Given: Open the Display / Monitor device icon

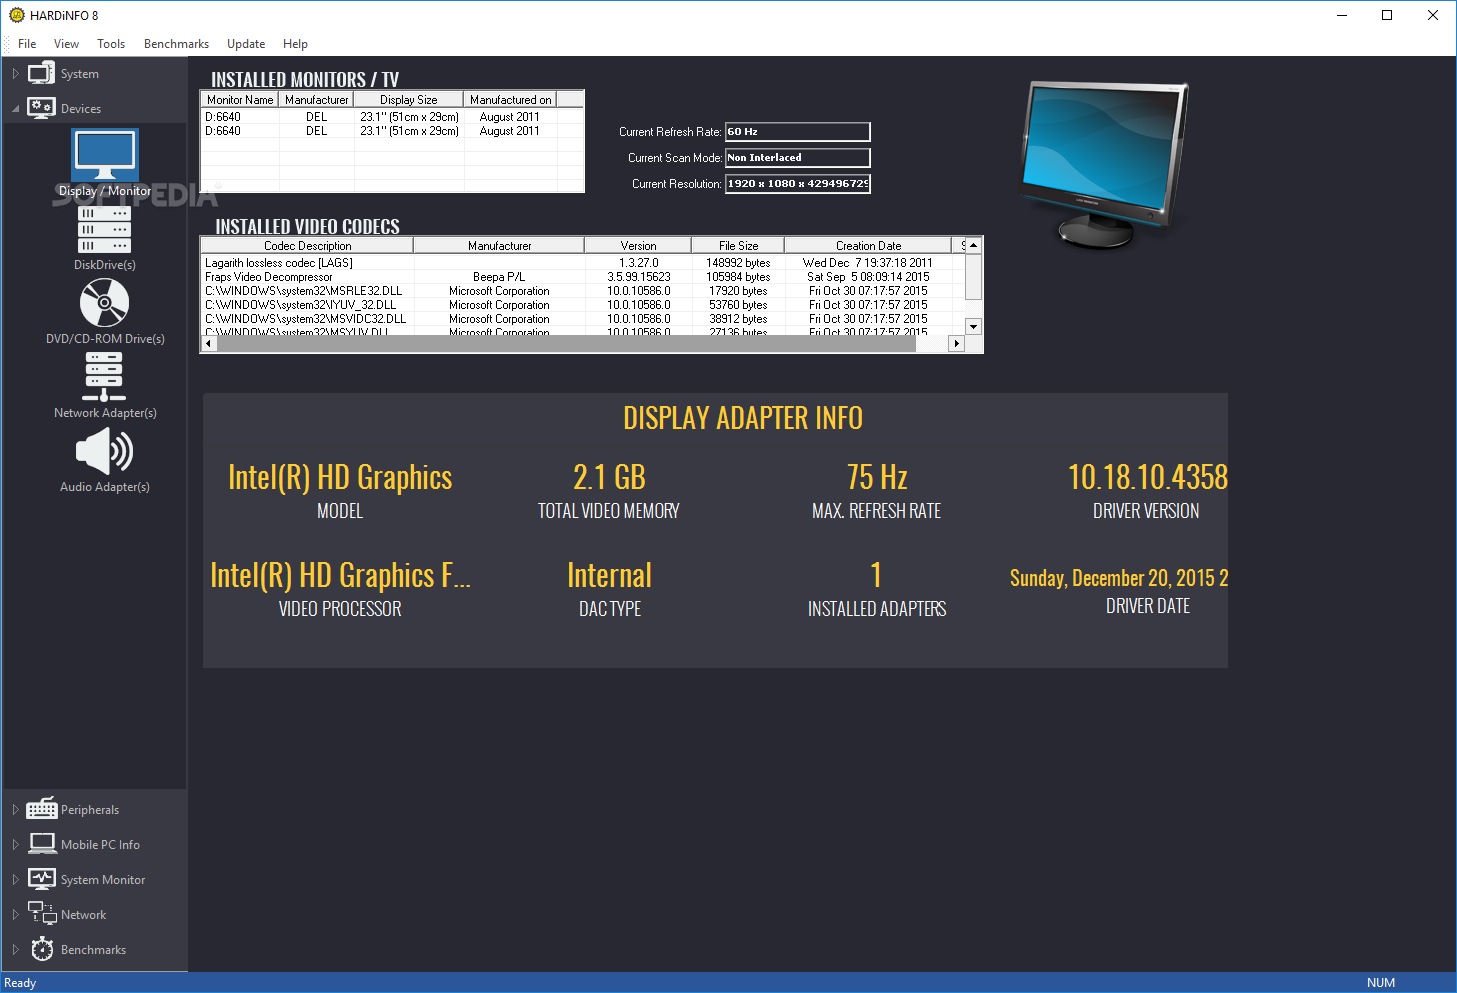Looking at the screenshot, I should click(x=105, y=156).
